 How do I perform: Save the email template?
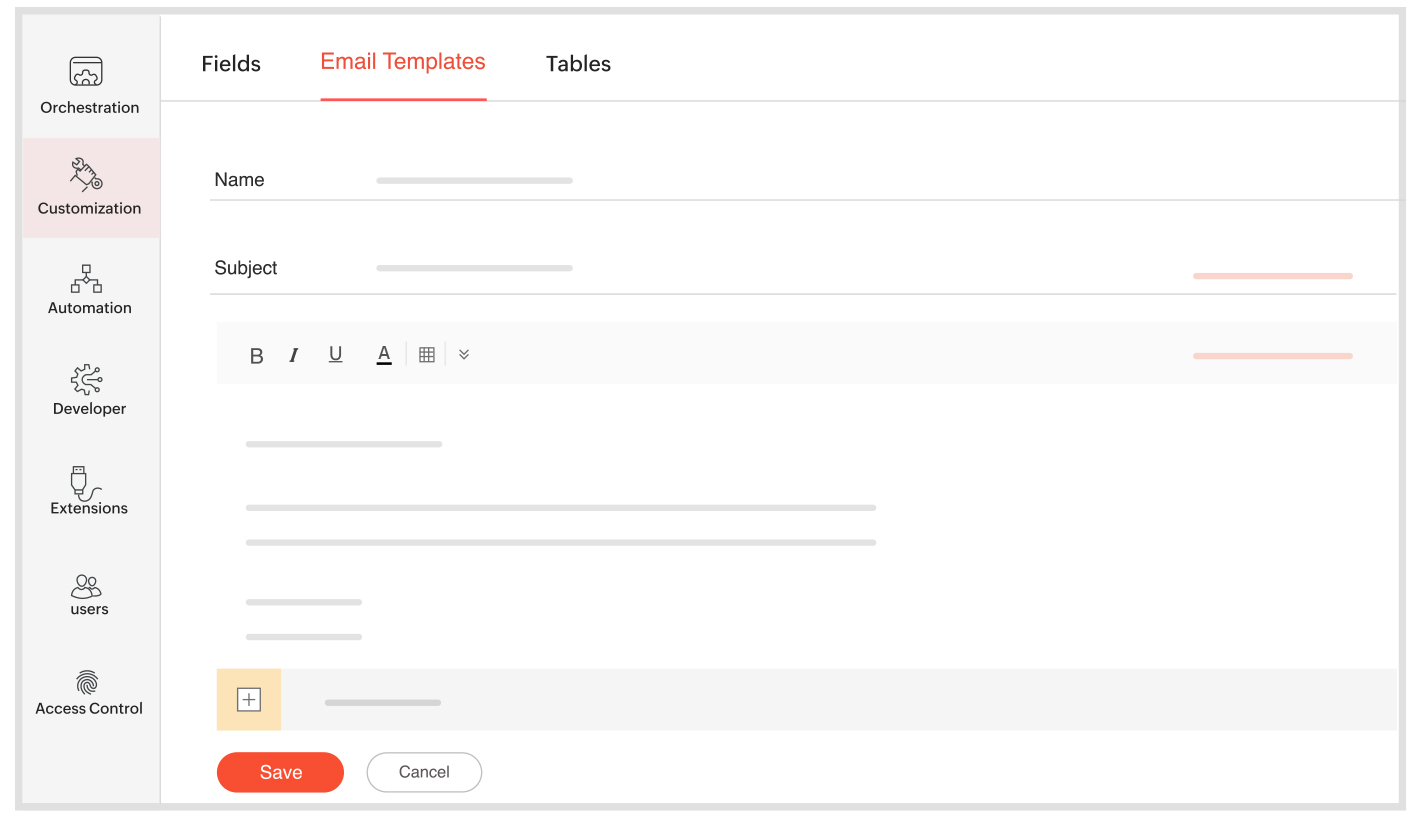point(280,772)
